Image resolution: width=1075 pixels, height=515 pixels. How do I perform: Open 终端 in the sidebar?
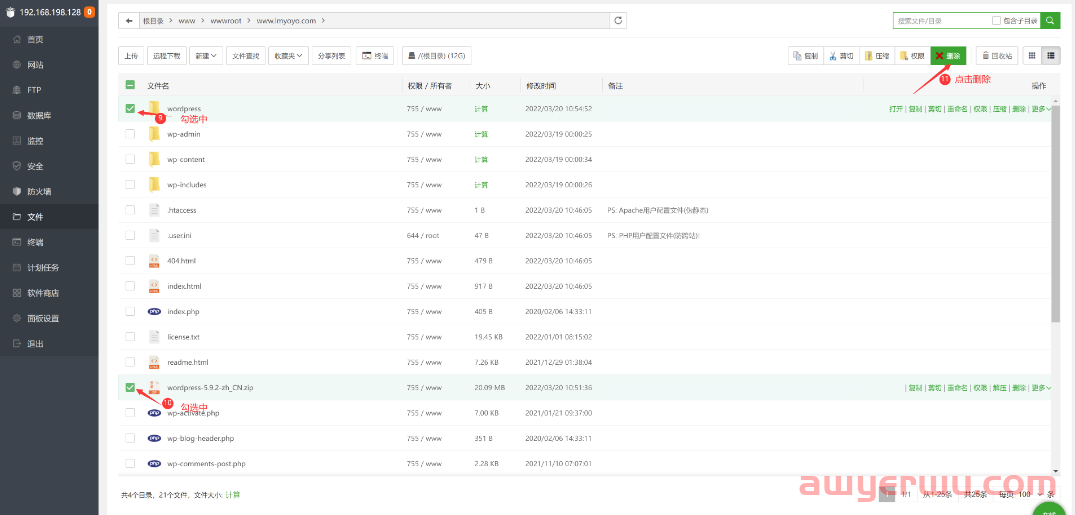[x=49, y=242]
